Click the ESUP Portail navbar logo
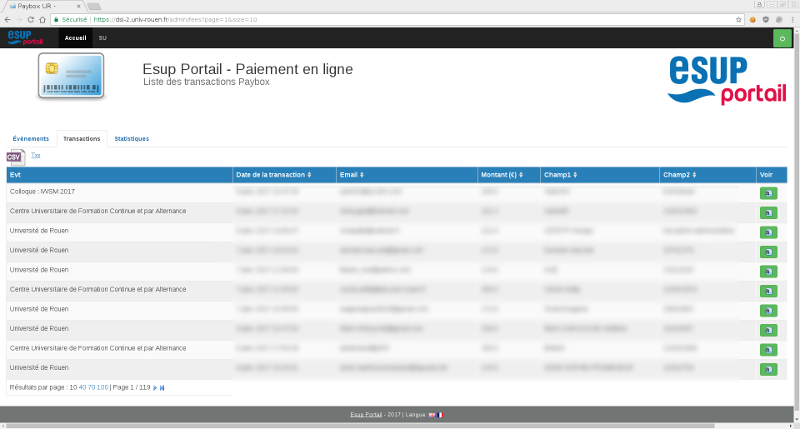 click(26, 38)
